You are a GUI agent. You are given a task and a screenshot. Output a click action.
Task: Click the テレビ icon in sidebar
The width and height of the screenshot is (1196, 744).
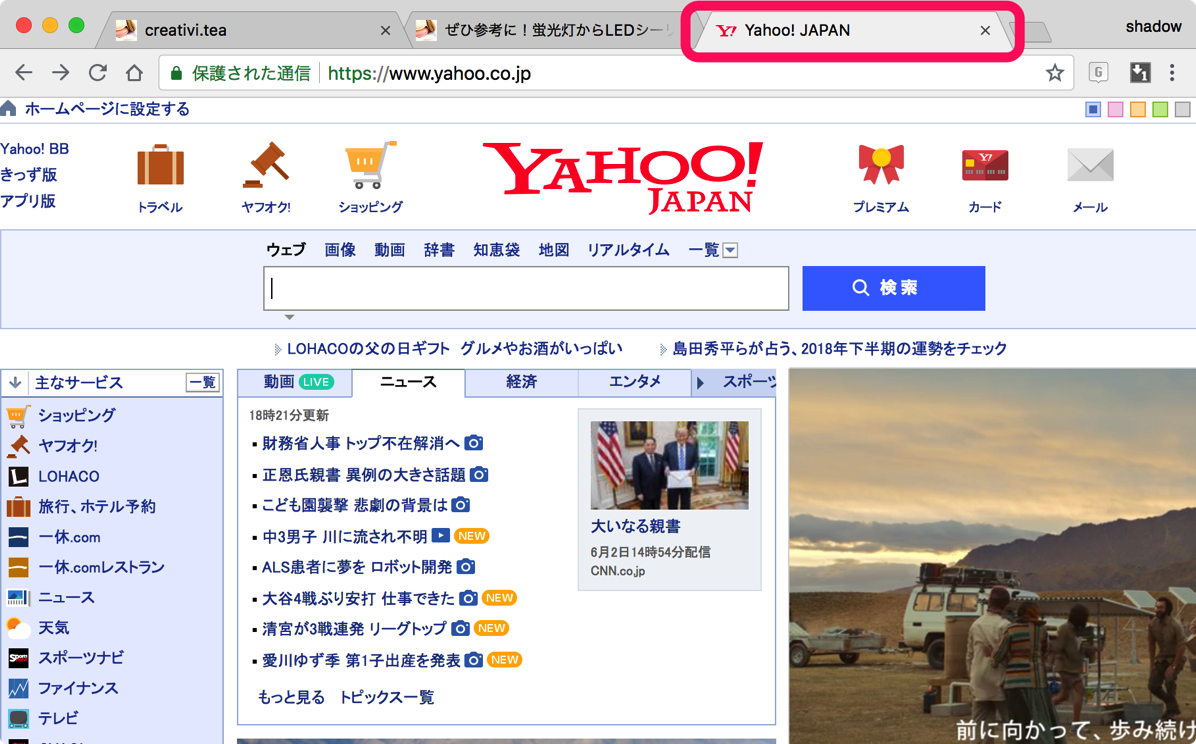[18, 718]
